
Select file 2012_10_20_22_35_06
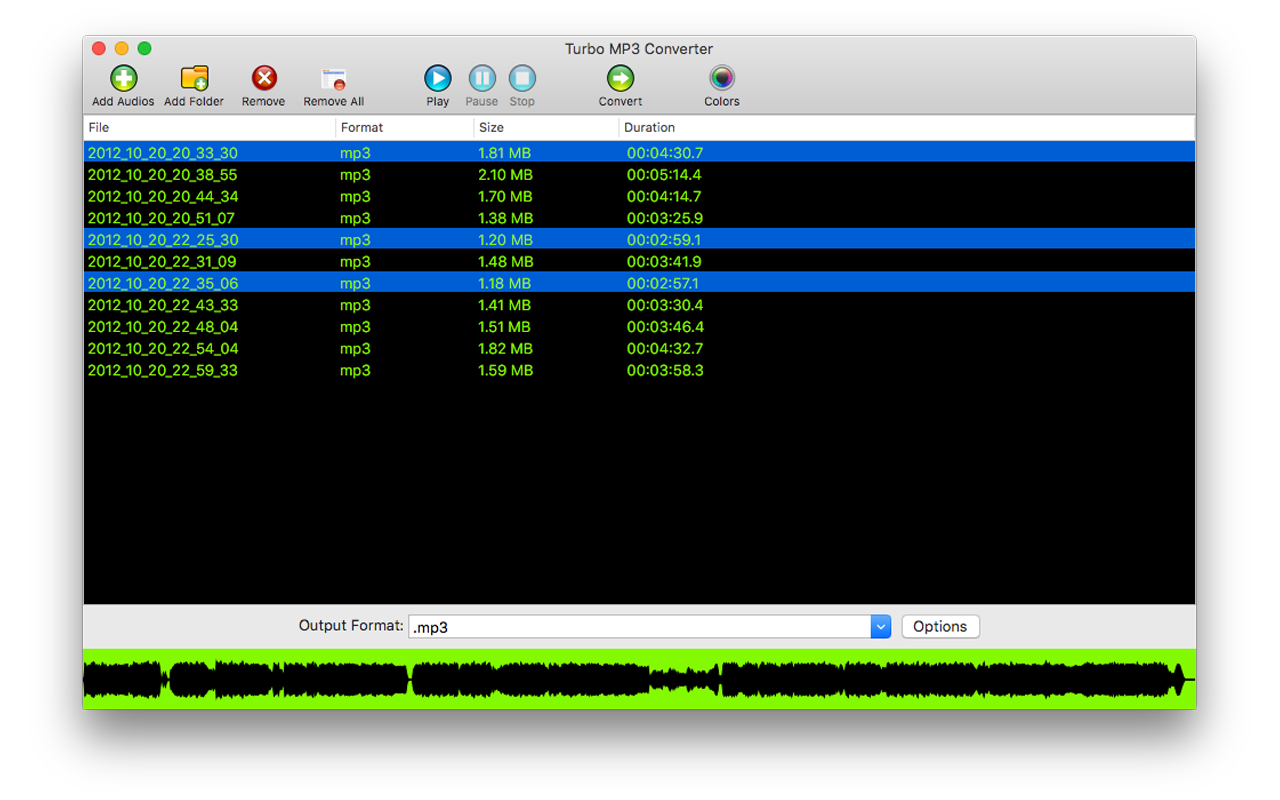coord(163,284)
